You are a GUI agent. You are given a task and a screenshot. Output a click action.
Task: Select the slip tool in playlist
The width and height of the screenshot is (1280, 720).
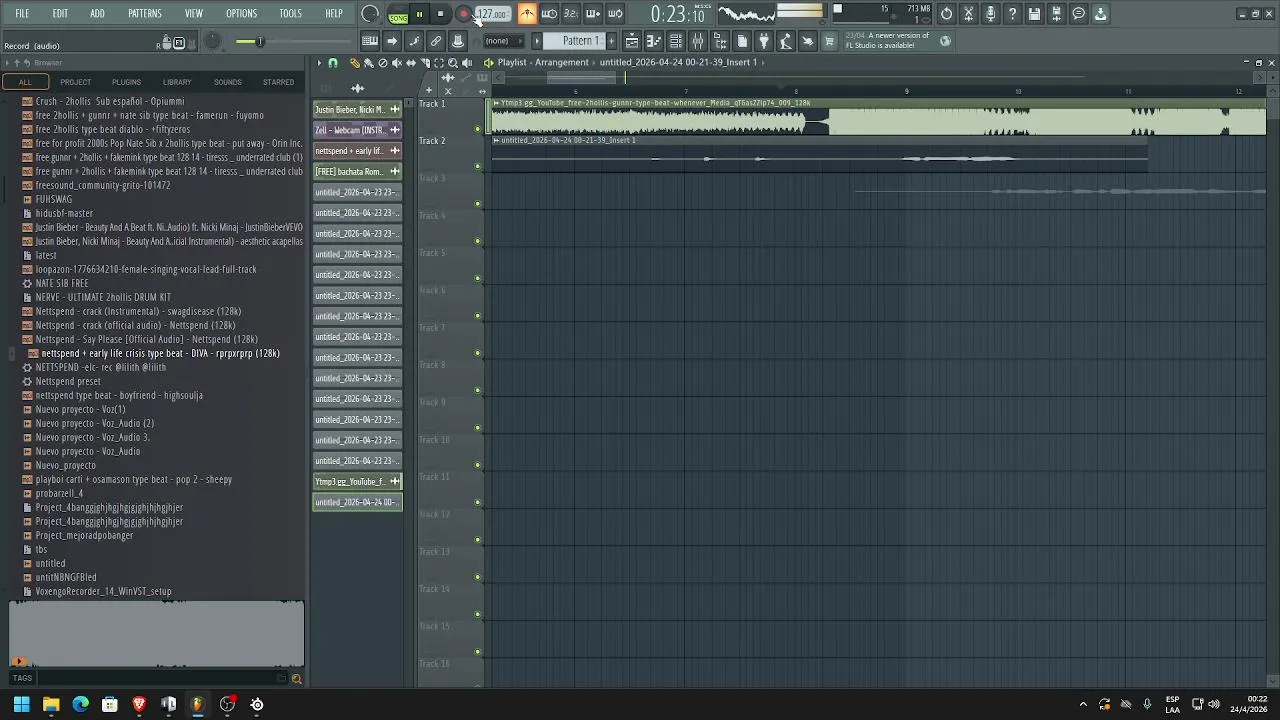pos(410,63)
